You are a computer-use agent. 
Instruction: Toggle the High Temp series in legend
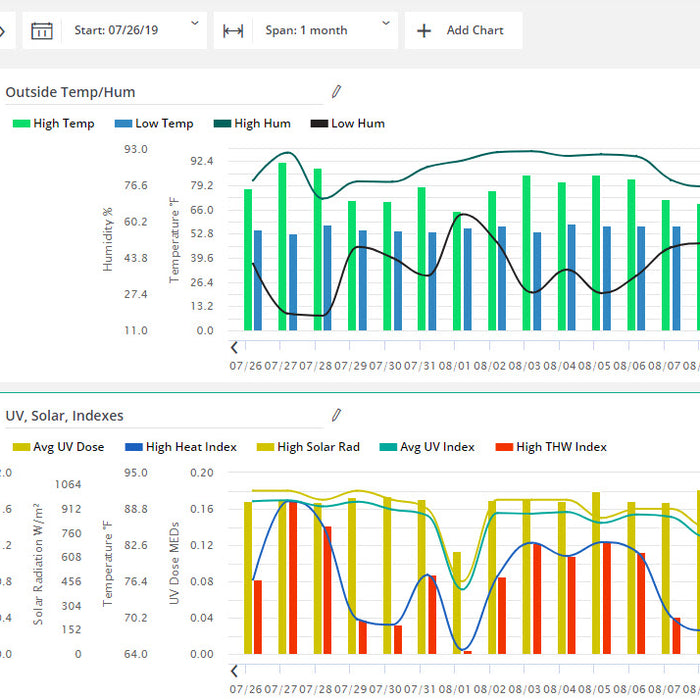click(54, 124)
